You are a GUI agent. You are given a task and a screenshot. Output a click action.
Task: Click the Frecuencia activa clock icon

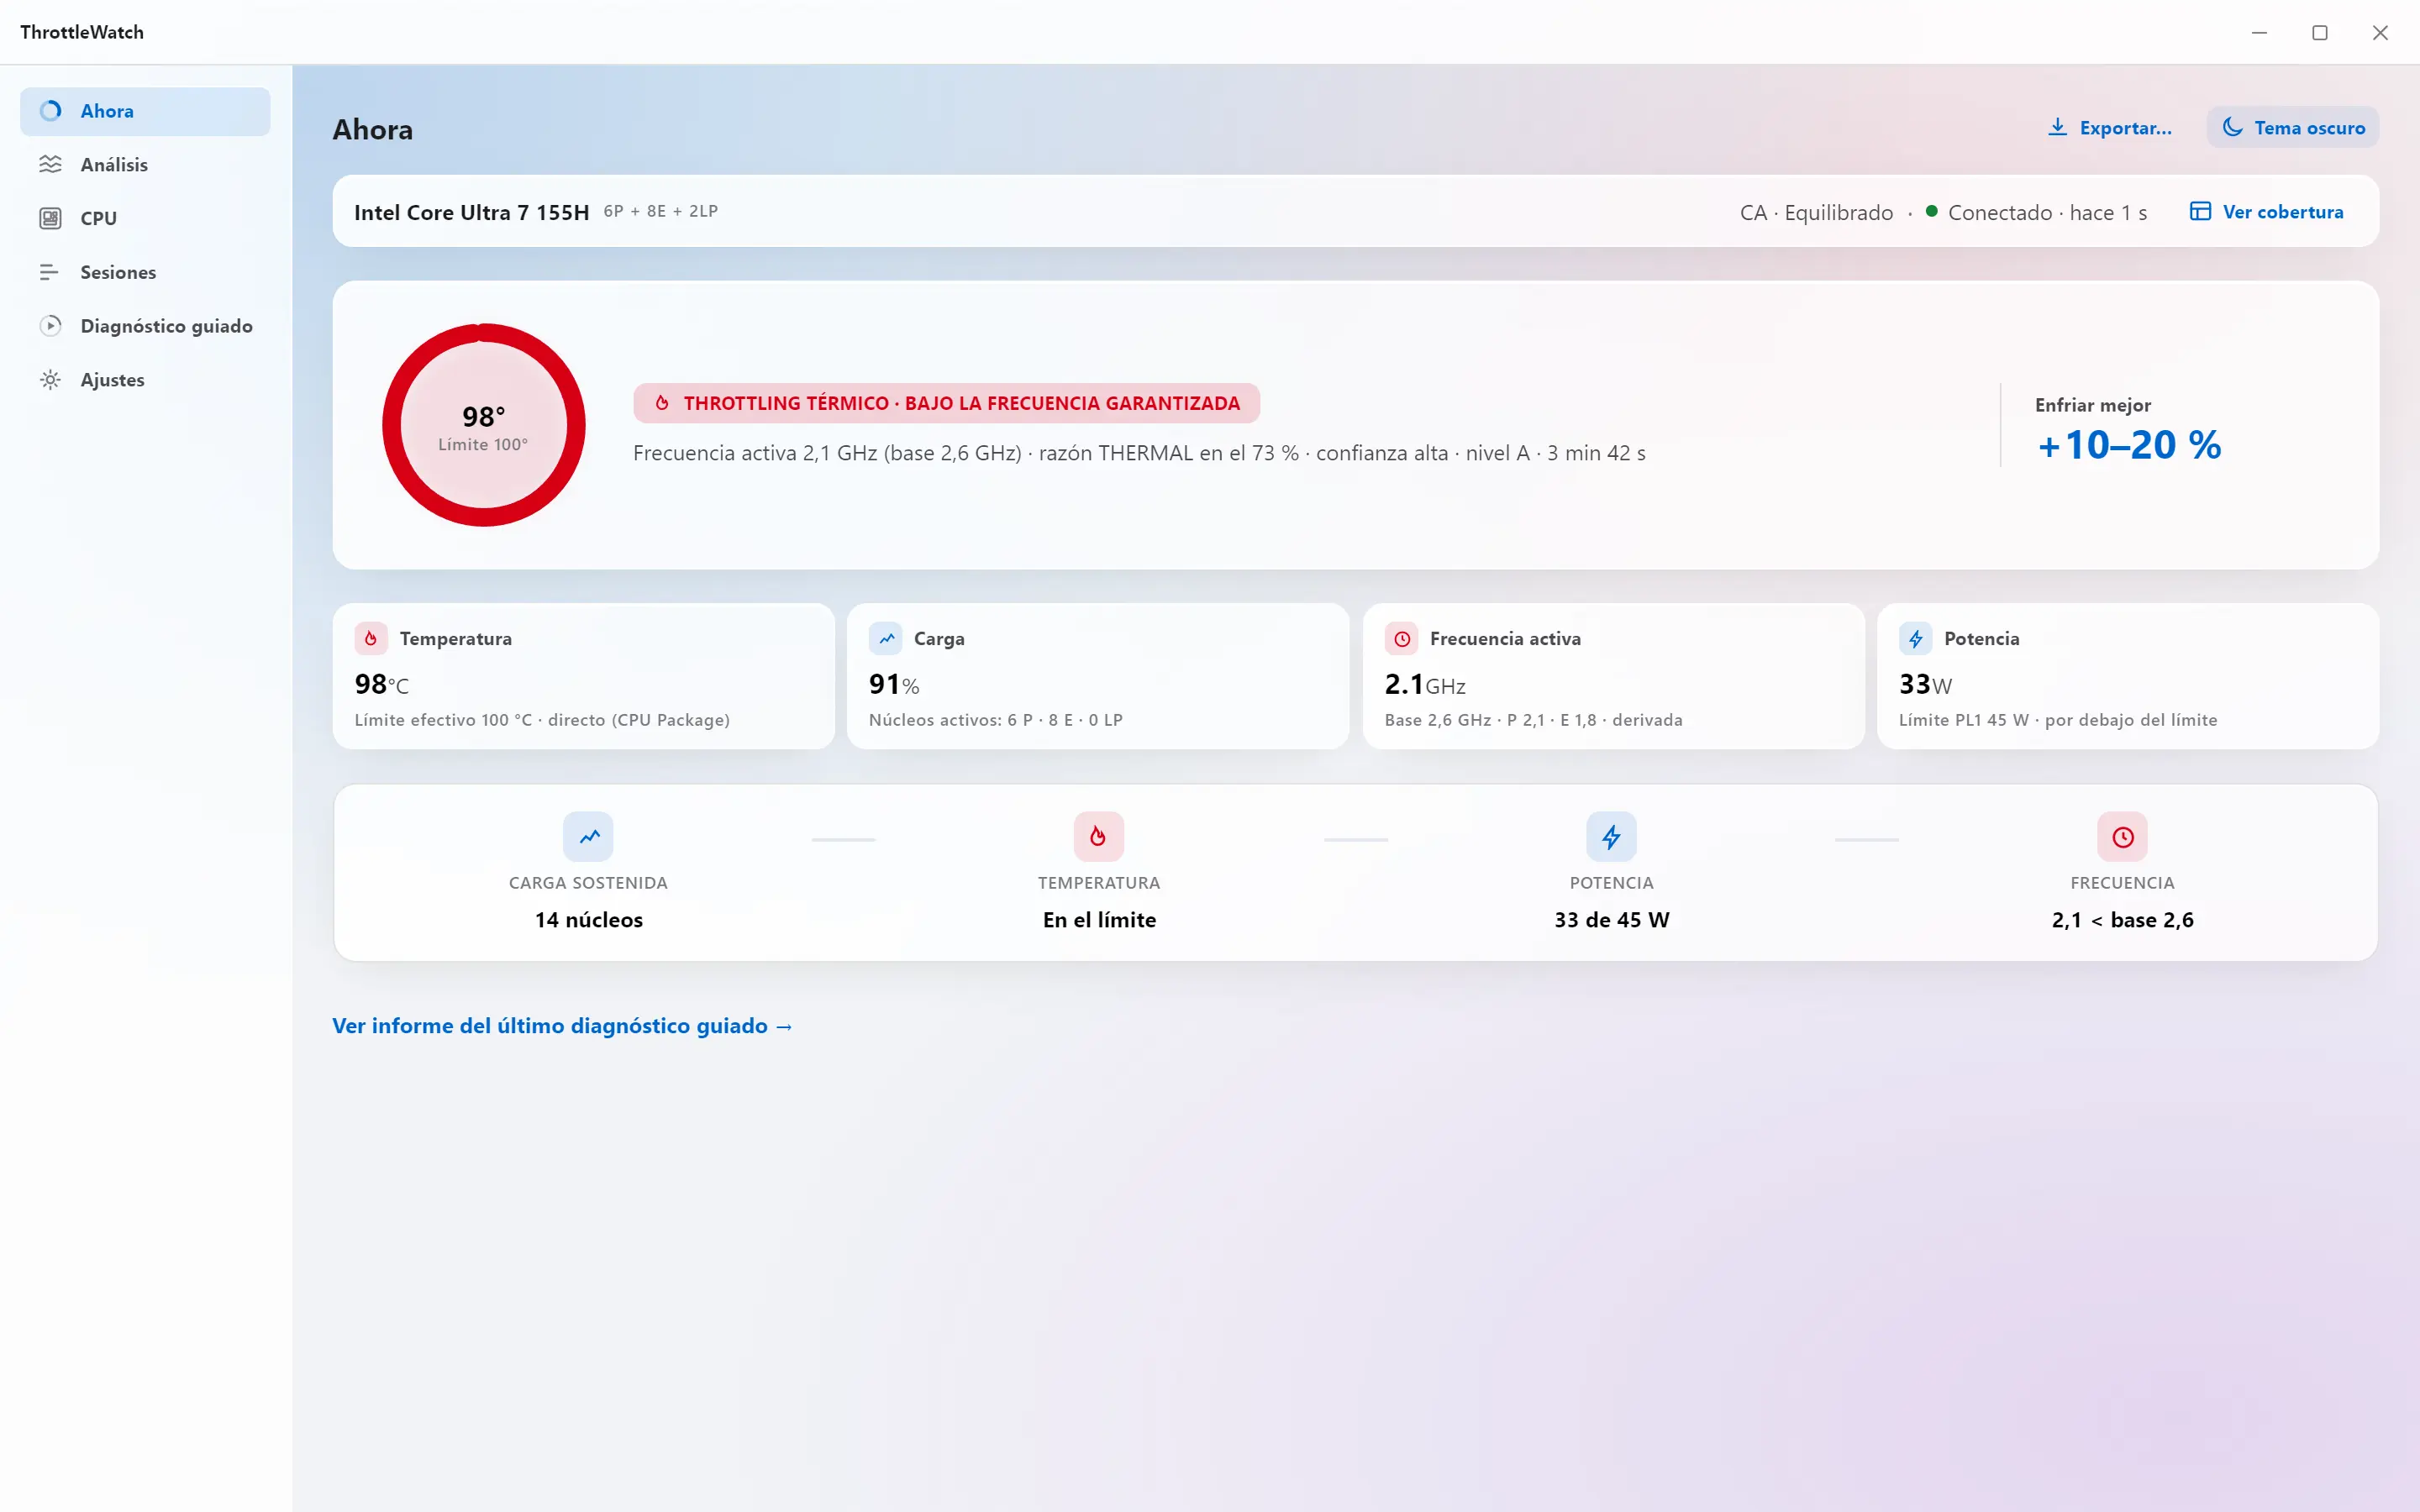1402,638
